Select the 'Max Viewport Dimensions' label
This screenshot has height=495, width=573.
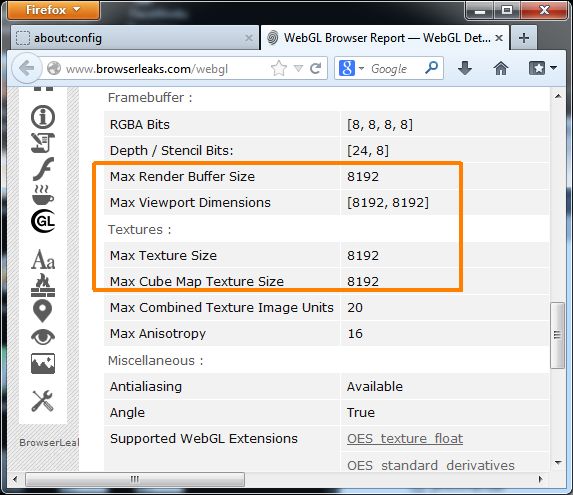190,202
